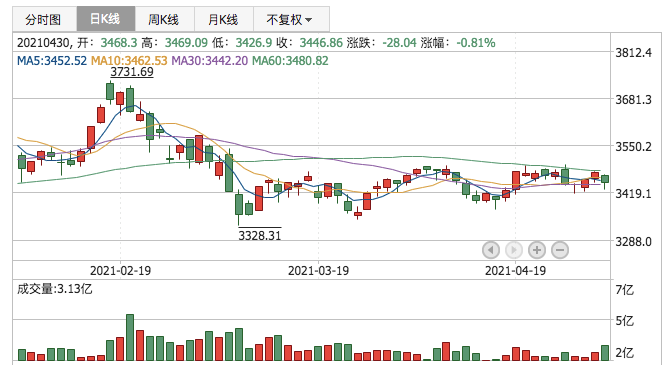Switch to the 分时图 tab
The width and height of the screenshot is (668, 372).
tap(44, 19)
